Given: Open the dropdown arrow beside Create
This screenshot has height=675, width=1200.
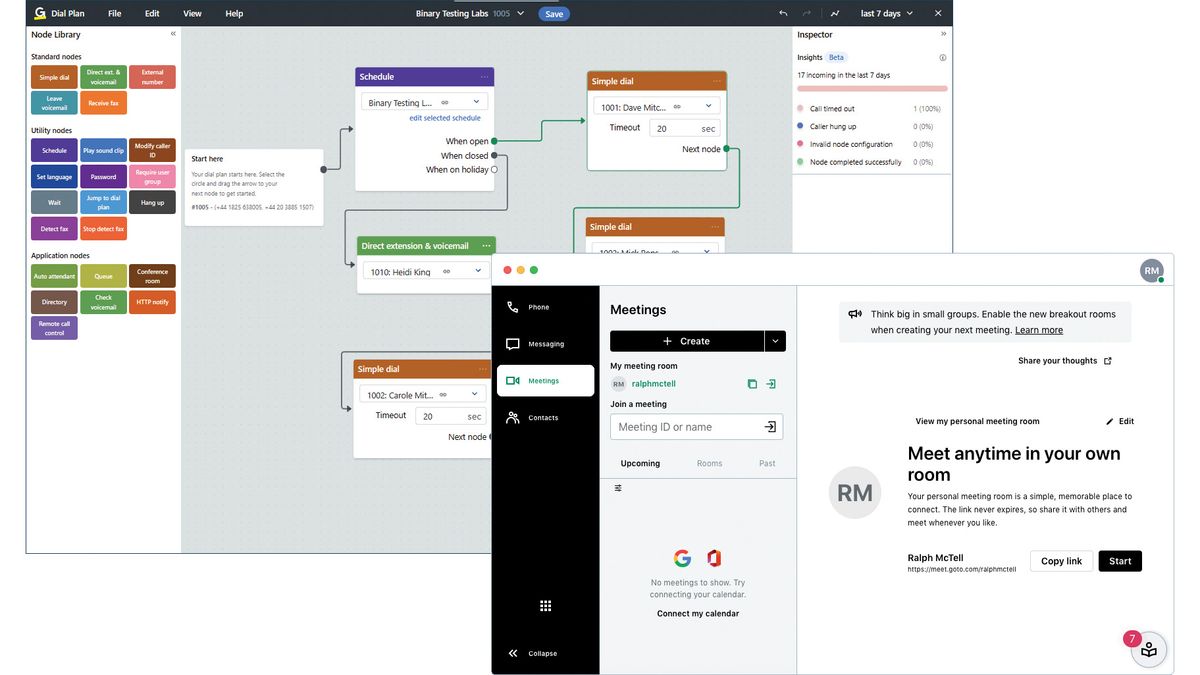Looking at the screenshot, I should pyautogui.click(x=775, y=341).
